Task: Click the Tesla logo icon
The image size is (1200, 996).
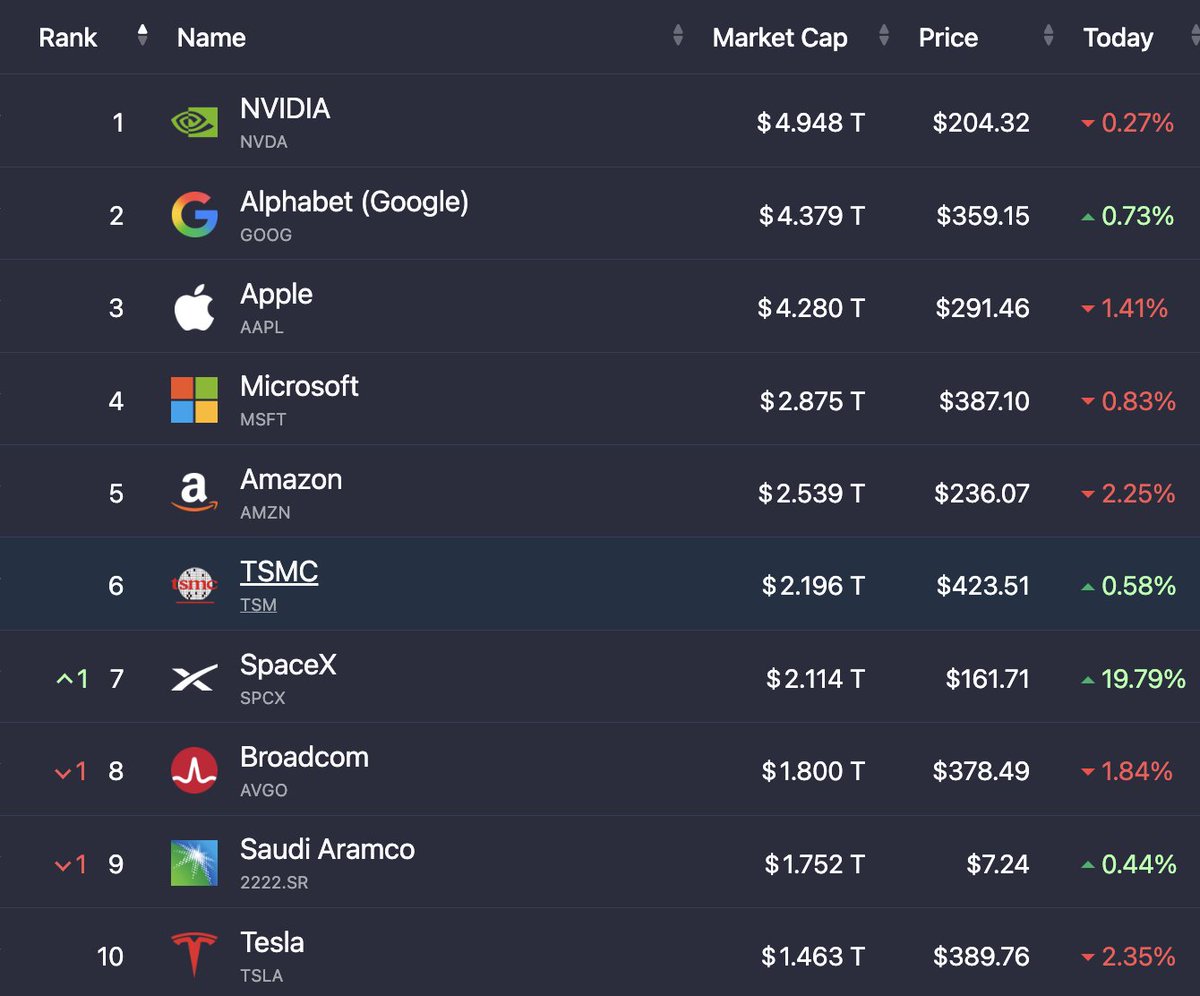Action: coord(194,955)
